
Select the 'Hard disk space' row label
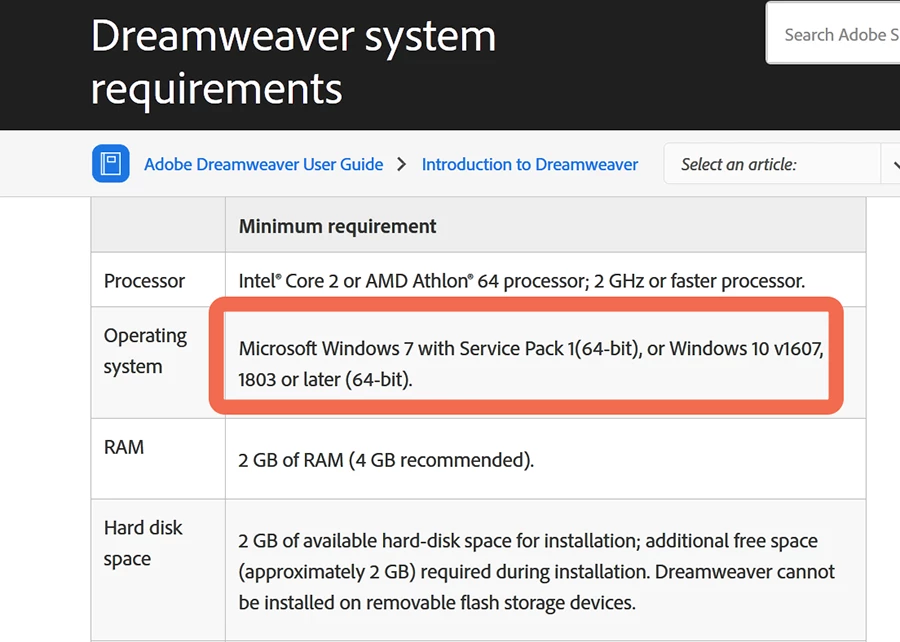click(x=143, y=543)
